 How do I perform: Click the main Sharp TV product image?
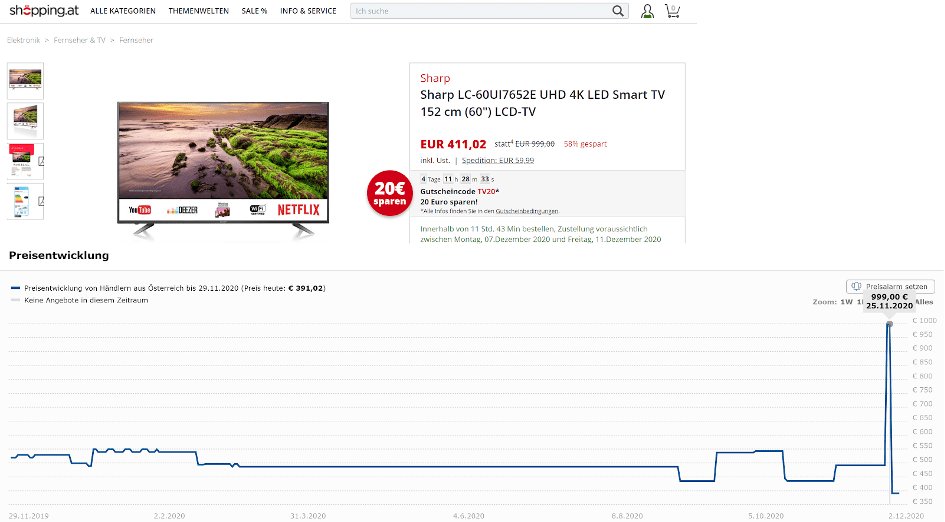coord(223,171)
